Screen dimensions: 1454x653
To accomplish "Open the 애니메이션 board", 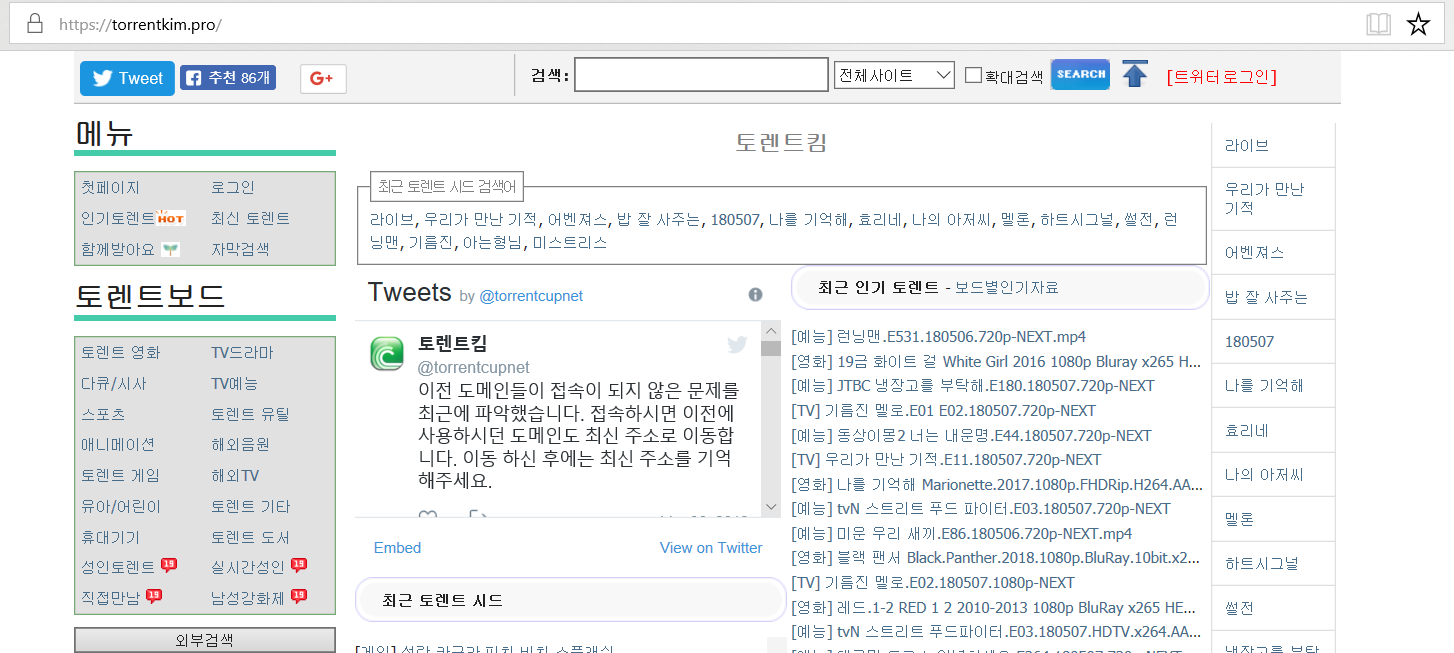I will pos(118,444).
